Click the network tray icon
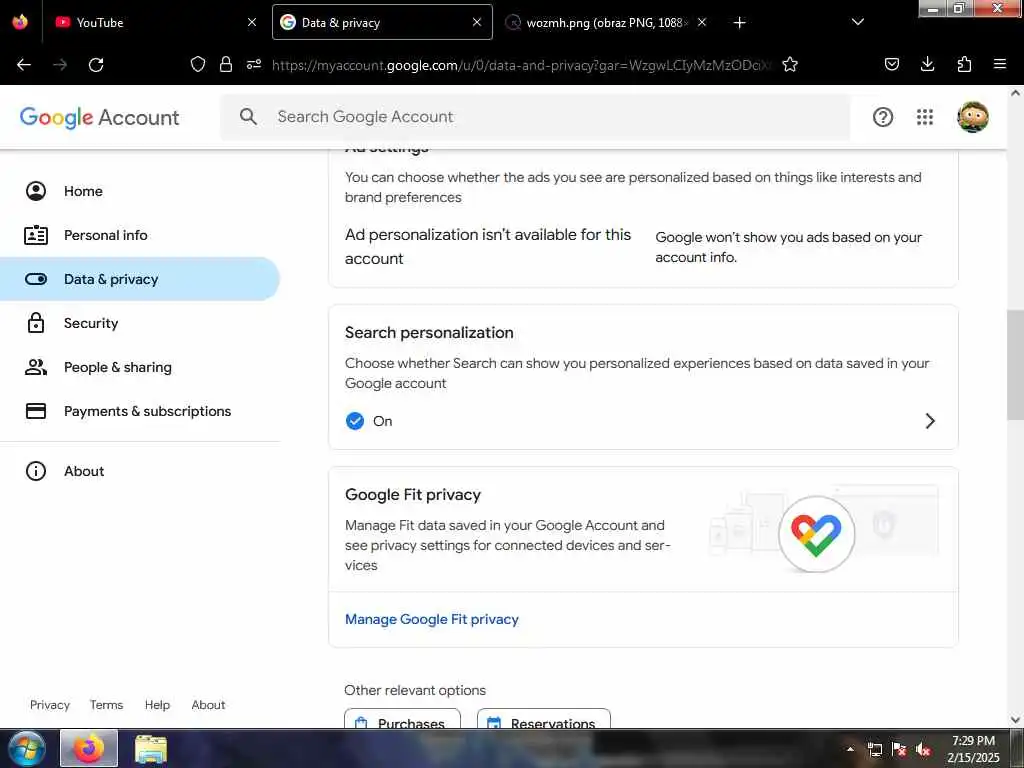 pyautogui.click(x=874, y=749)
